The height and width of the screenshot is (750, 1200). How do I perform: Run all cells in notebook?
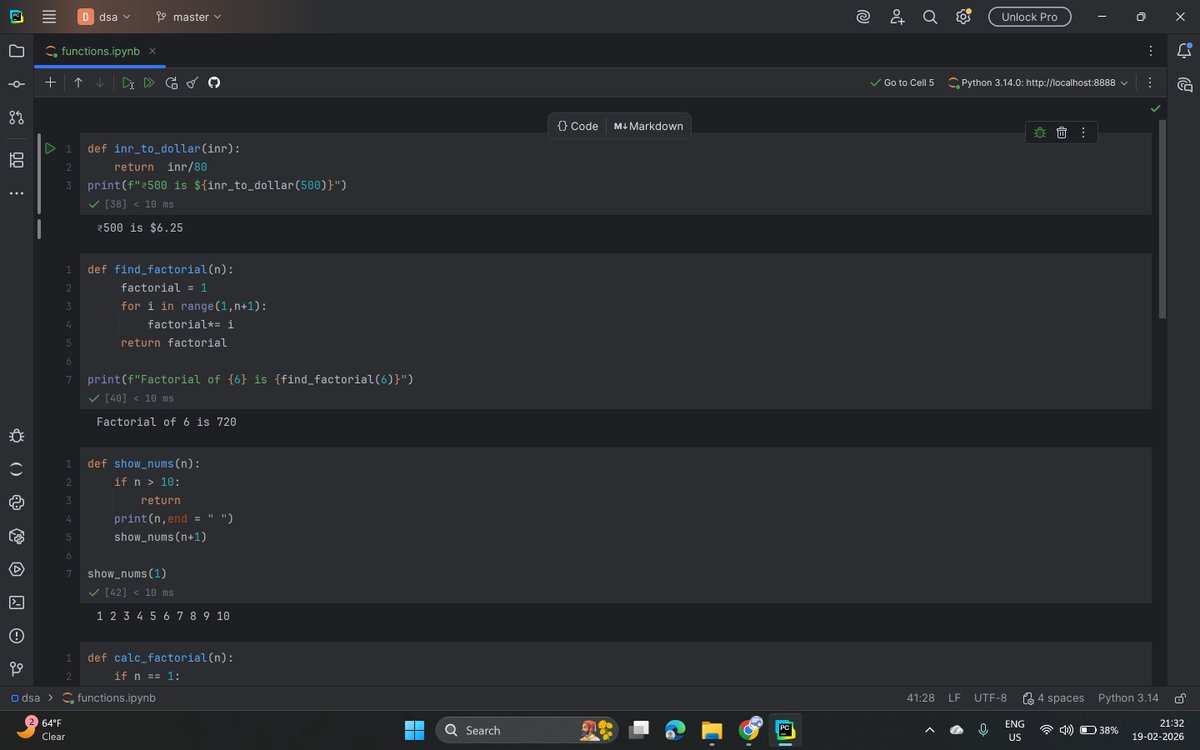[x=149, y=83]
